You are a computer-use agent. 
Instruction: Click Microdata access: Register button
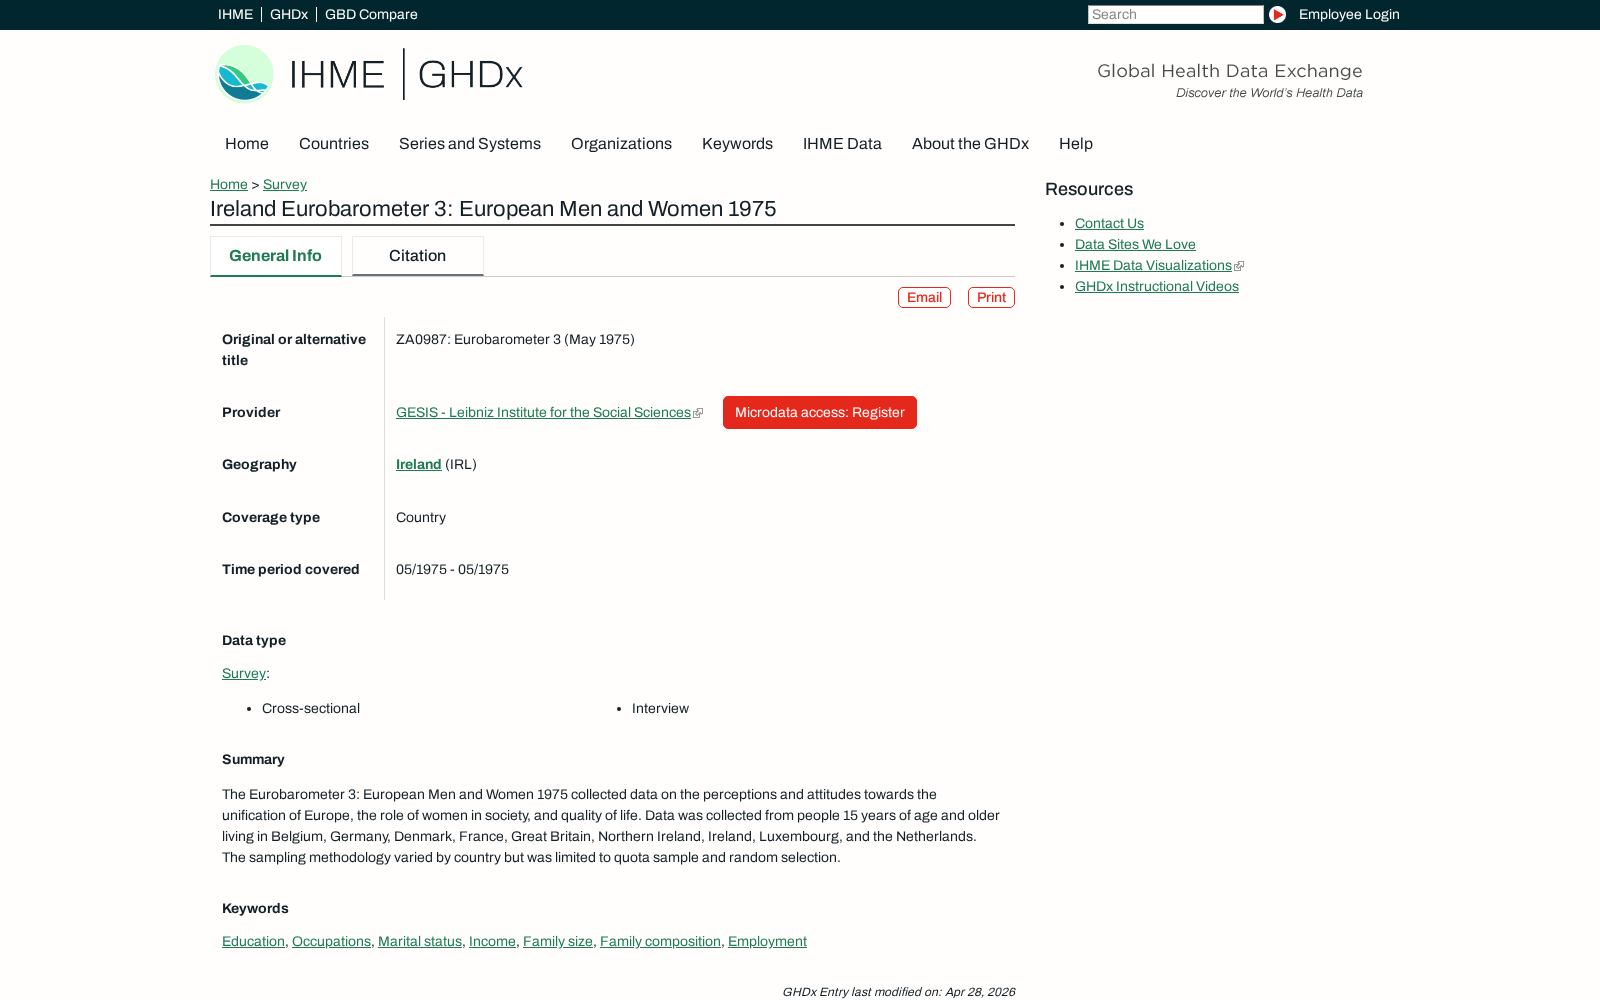[820, 412]
